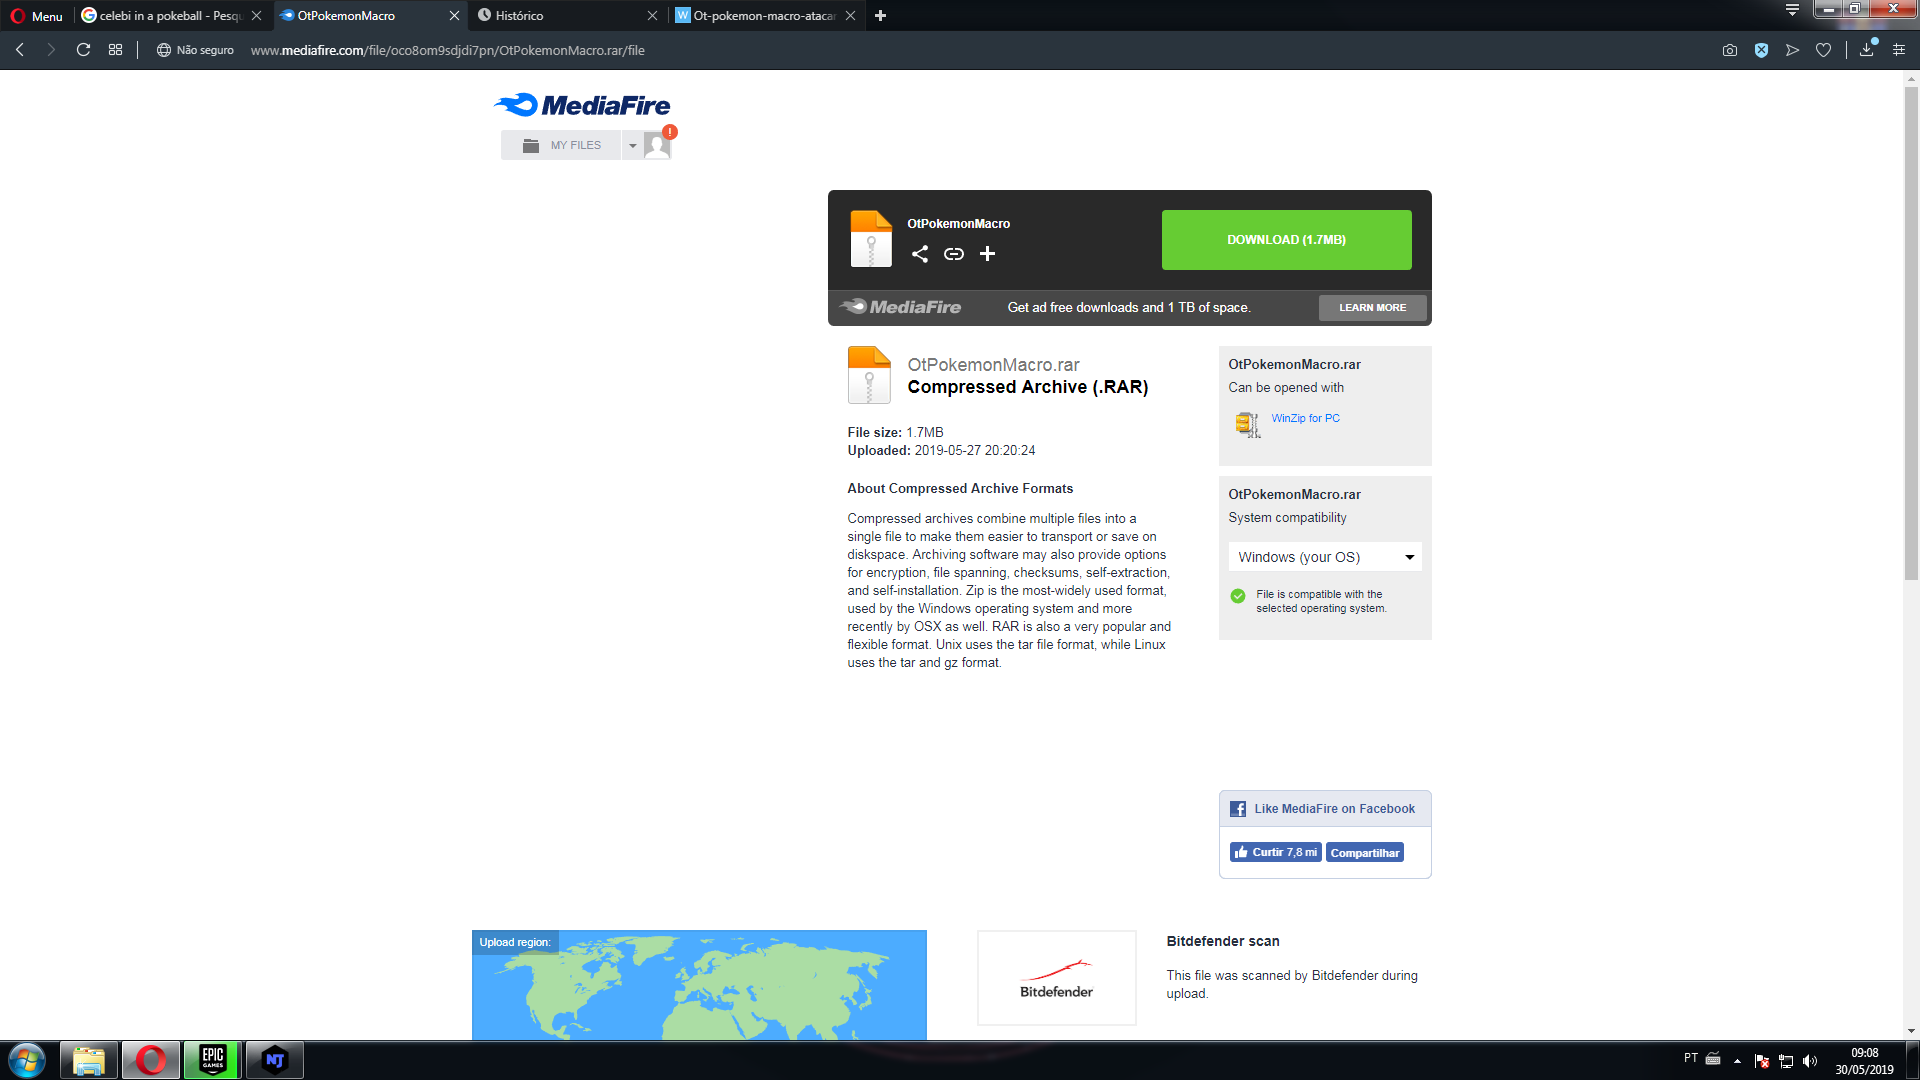The width and height of the screenshot is (1920, 1080).
Task: Click the Bitdefender logo box
Action: coord(1056,978)
